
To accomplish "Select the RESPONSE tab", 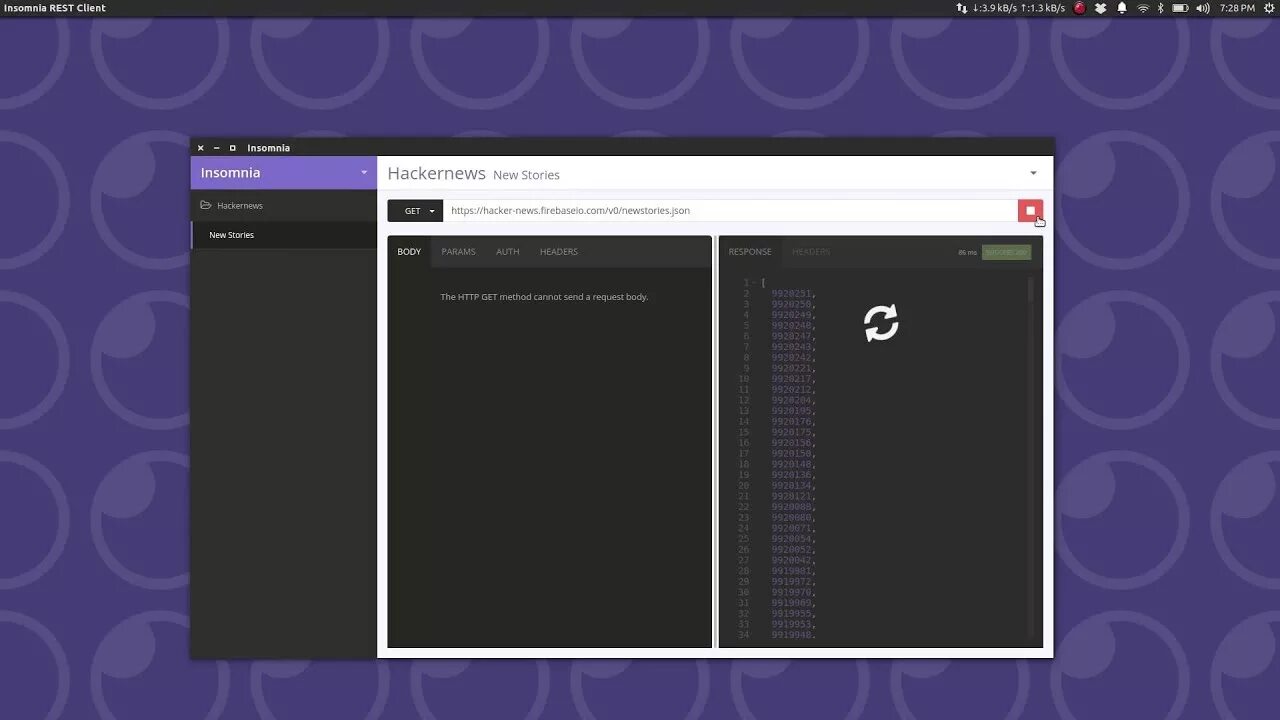I will point(750,252).
